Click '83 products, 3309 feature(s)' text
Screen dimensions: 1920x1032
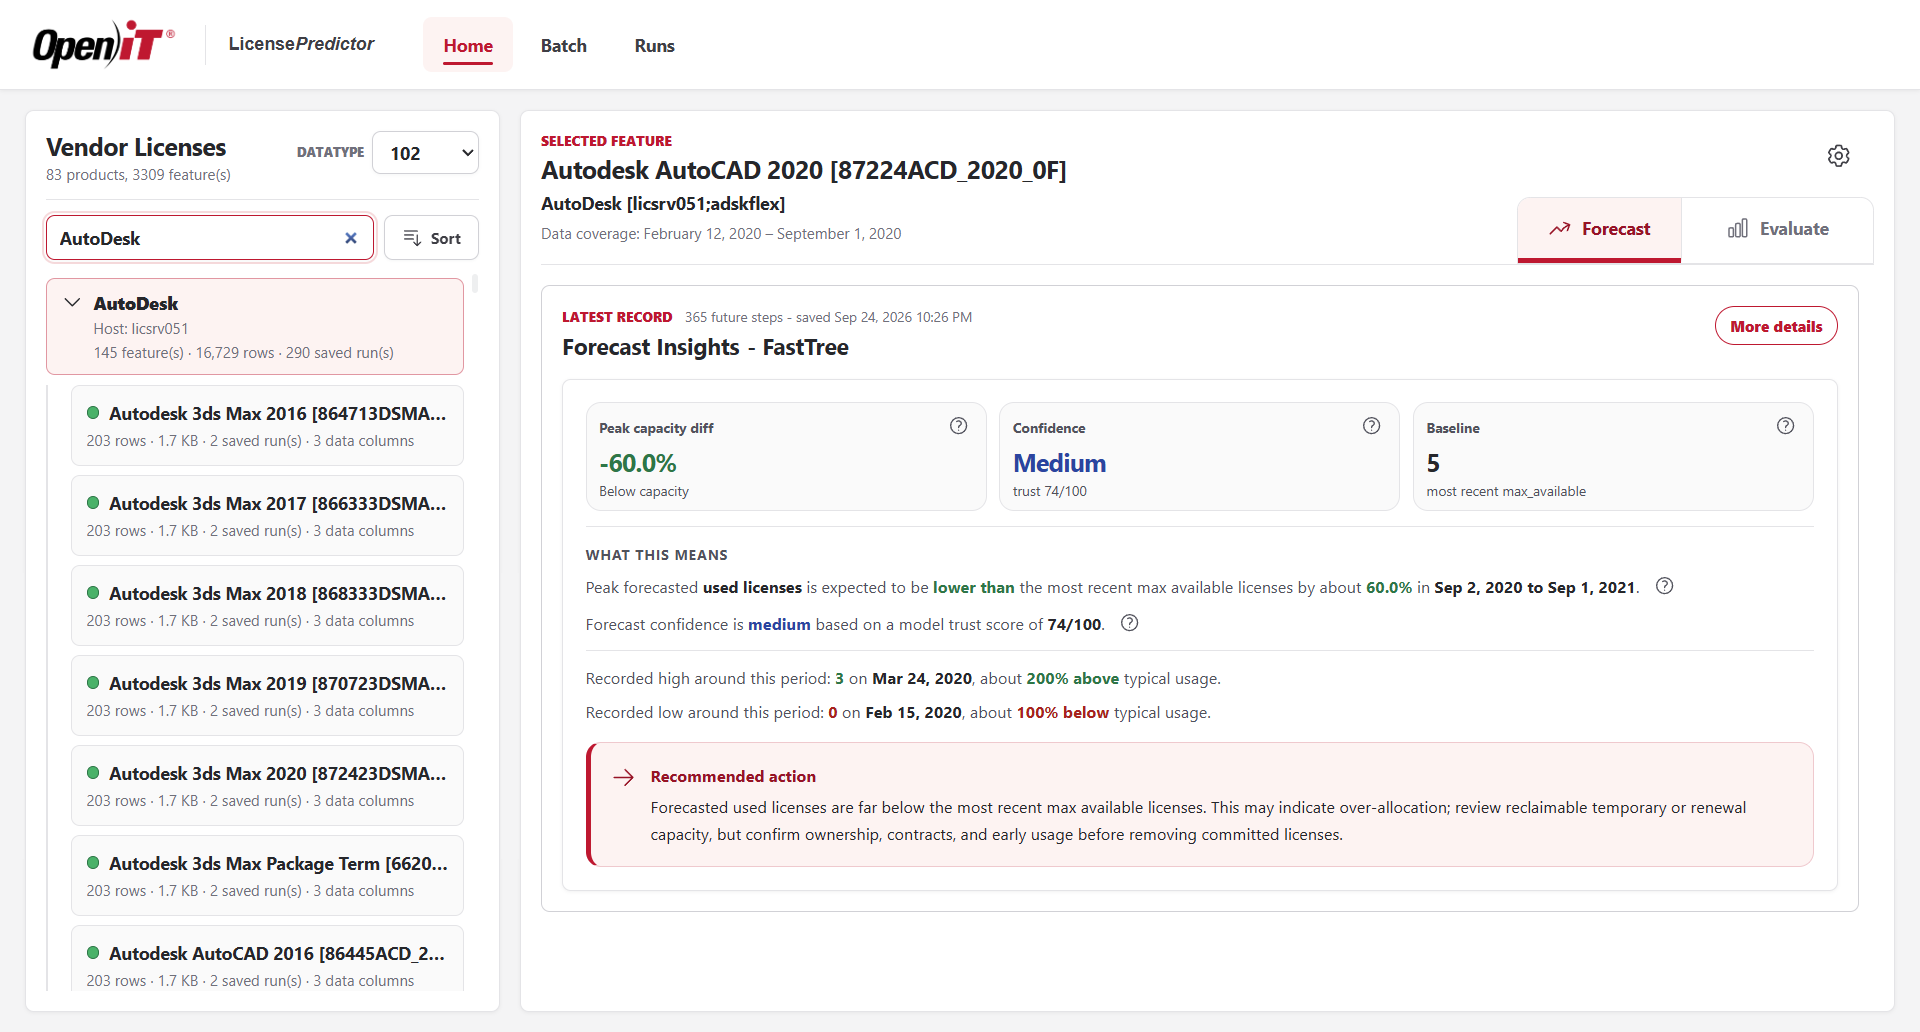coord(138,174)
